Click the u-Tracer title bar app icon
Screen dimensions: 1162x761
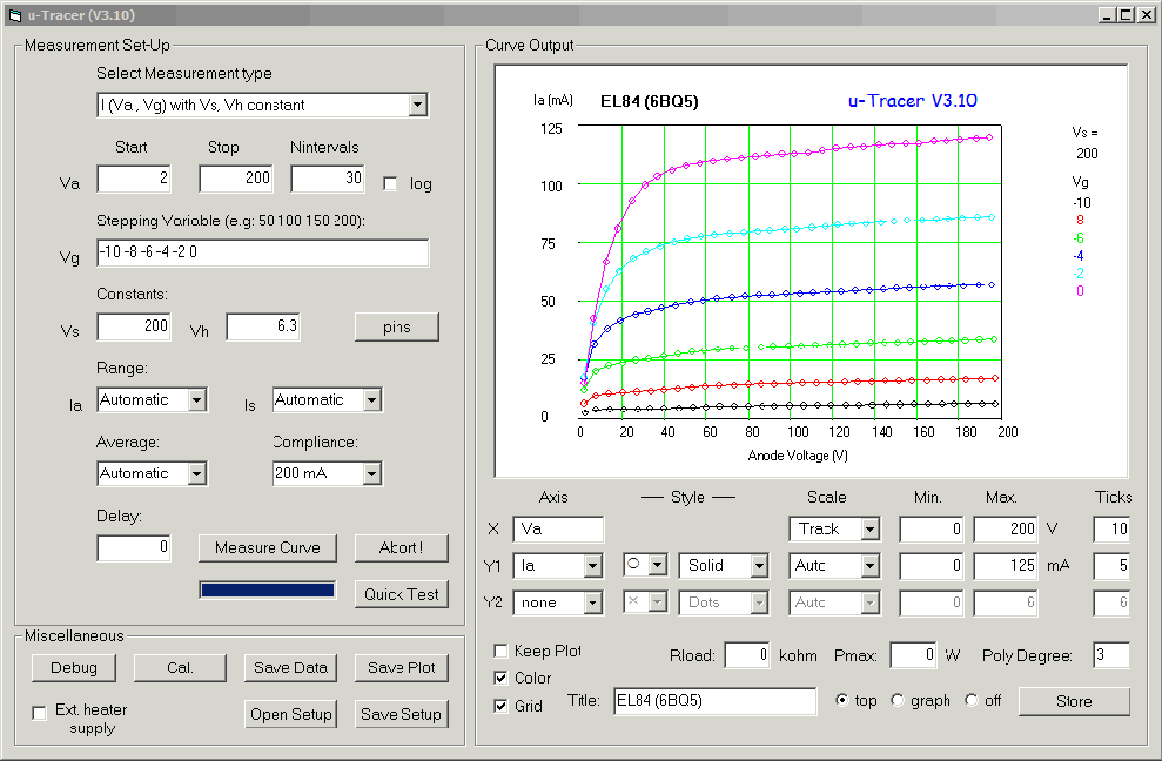point(13,15)
